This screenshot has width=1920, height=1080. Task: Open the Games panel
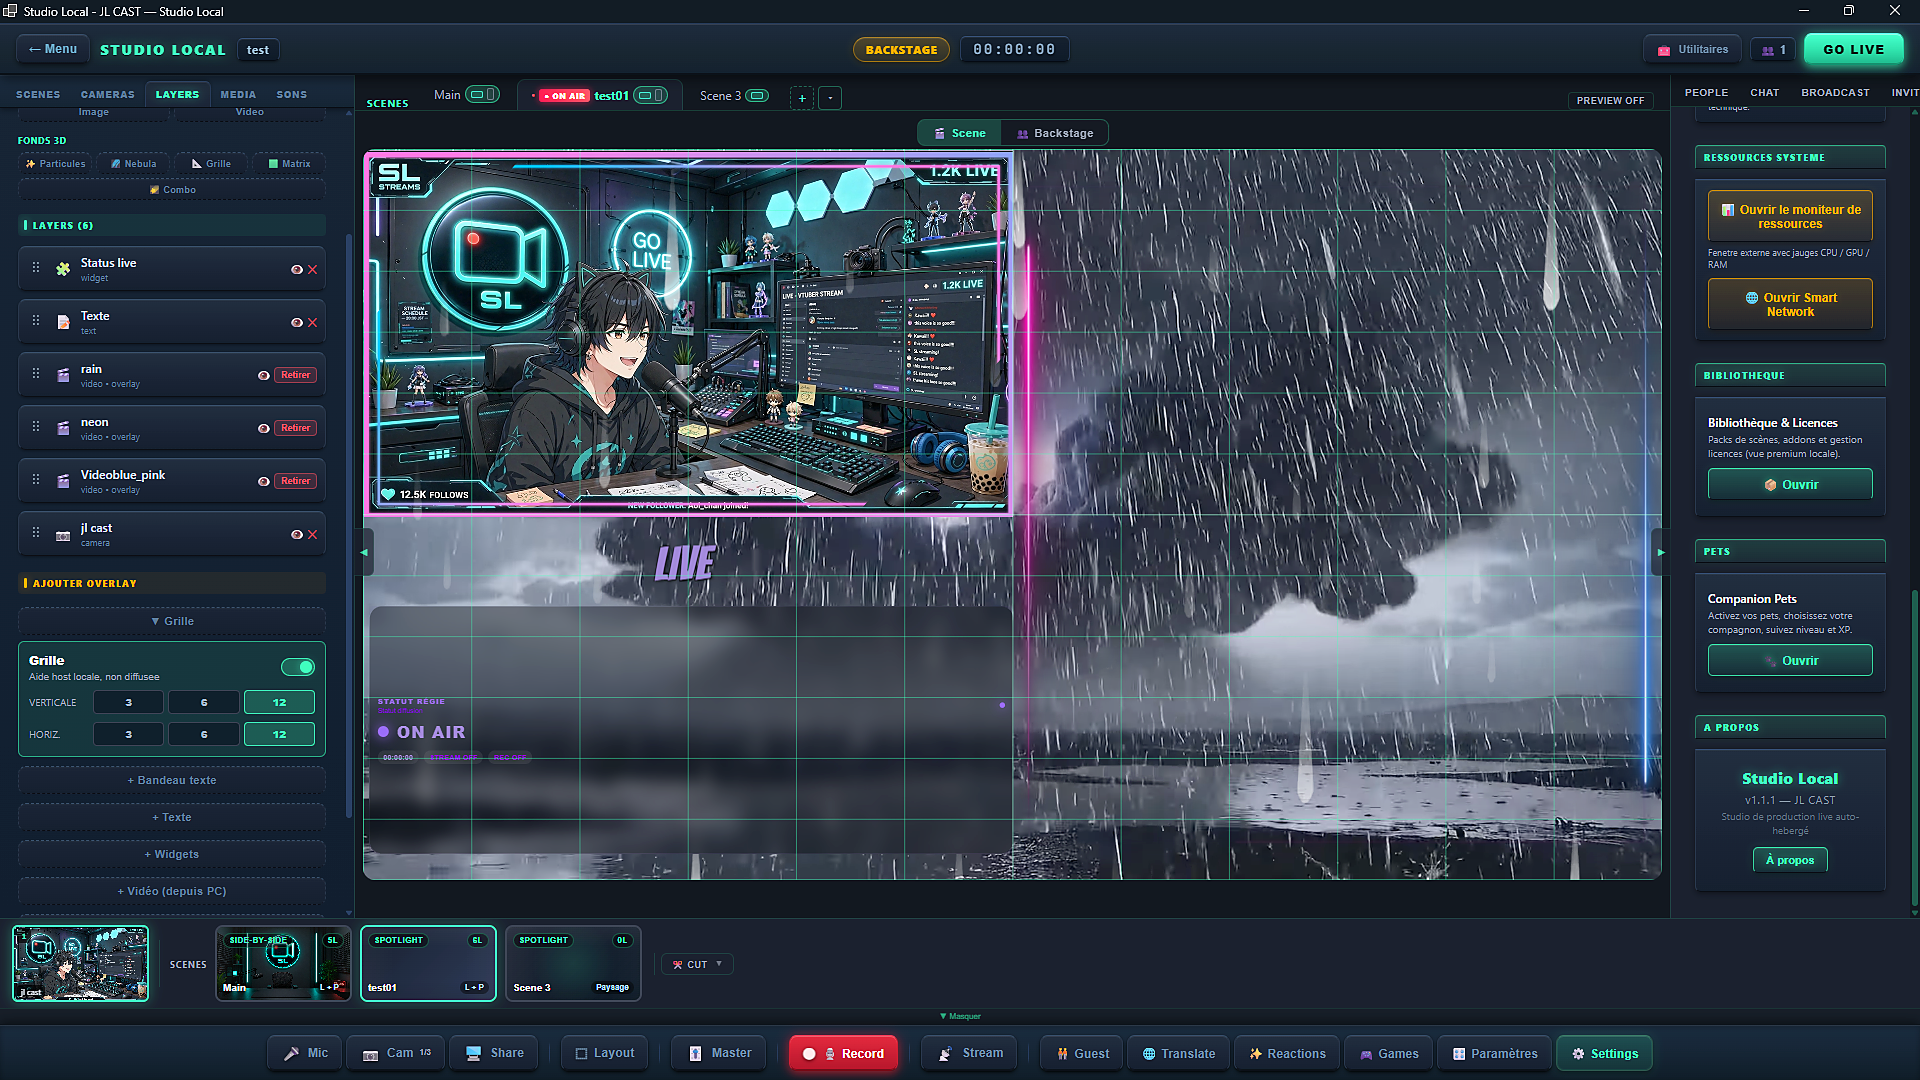pyautogui.click(x=1388, y=1053)
